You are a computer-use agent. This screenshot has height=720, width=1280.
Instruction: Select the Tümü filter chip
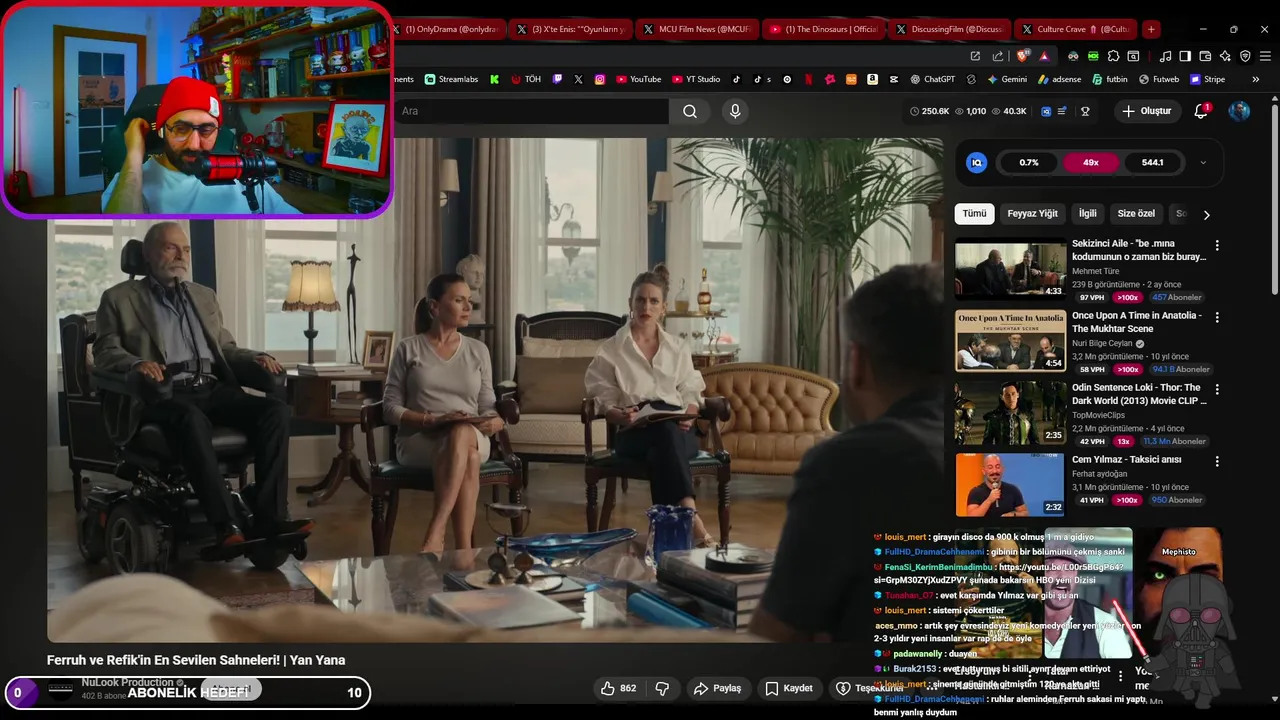(x=974, y=213)
